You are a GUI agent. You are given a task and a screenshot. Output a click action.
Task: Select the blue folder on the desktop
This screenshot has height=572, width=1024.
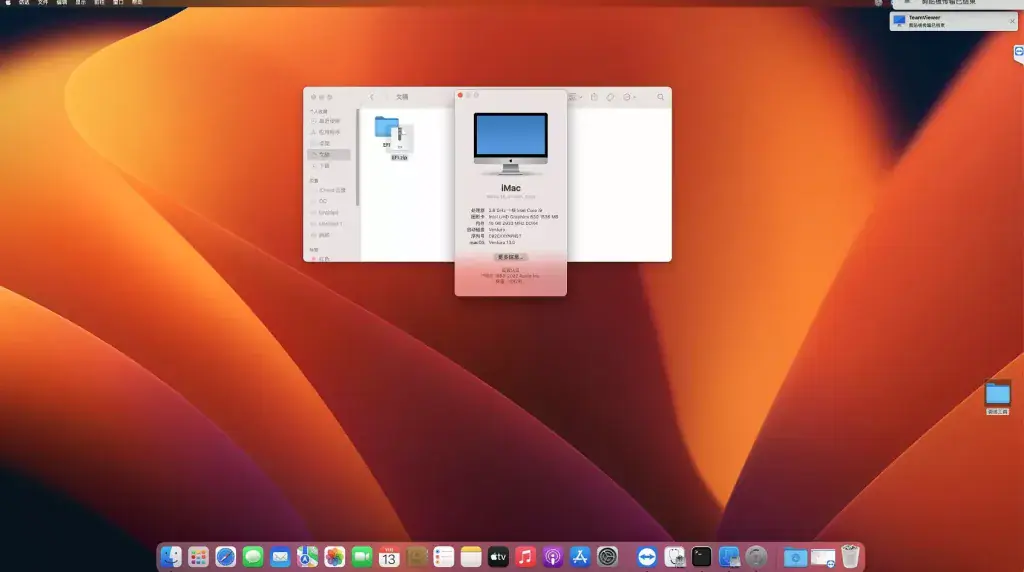[997, 398]
